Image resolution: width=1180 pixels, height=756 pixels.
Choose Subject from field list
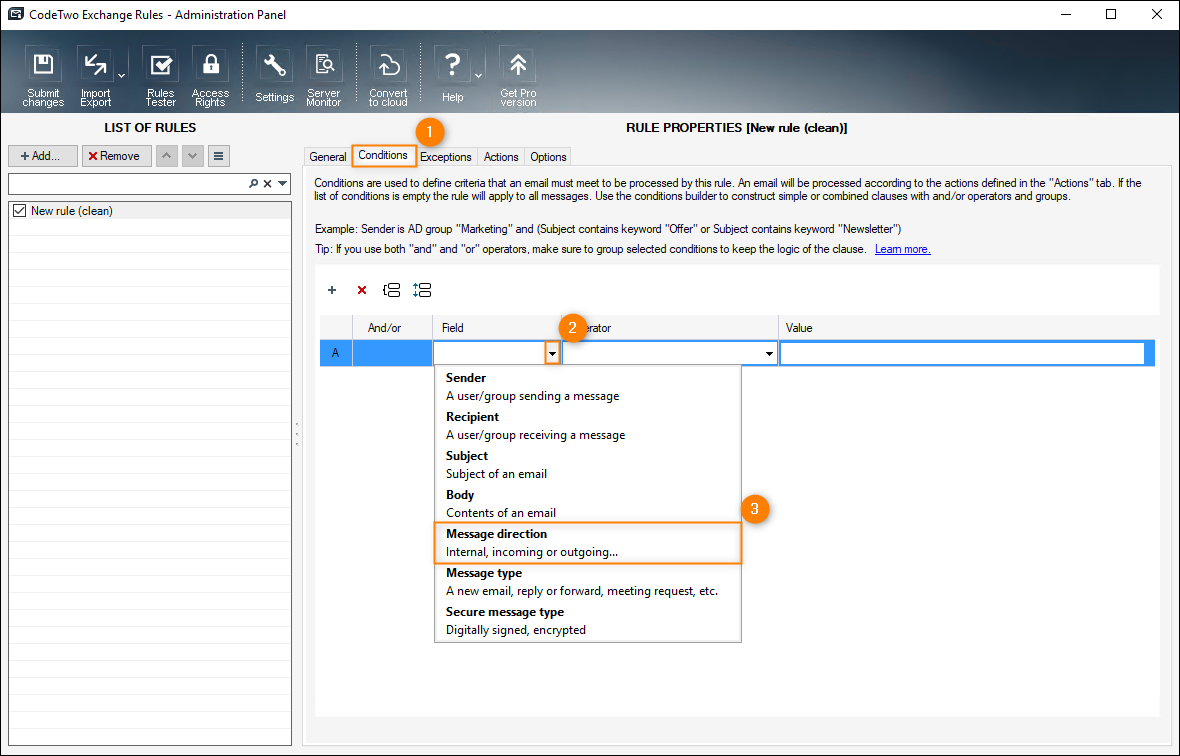588,465
